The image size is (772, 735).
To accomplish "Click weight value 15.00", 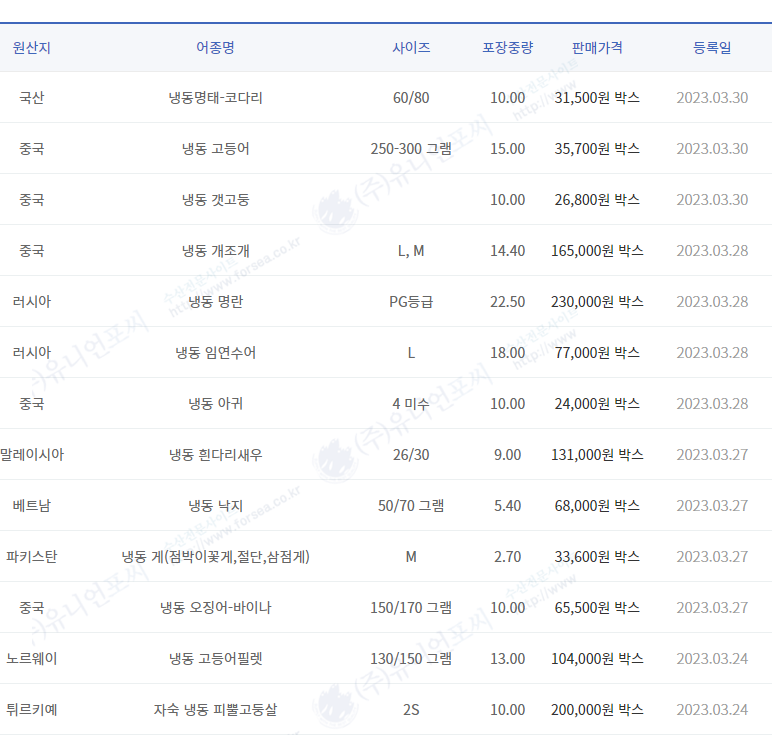I will (x=508, y=149).
